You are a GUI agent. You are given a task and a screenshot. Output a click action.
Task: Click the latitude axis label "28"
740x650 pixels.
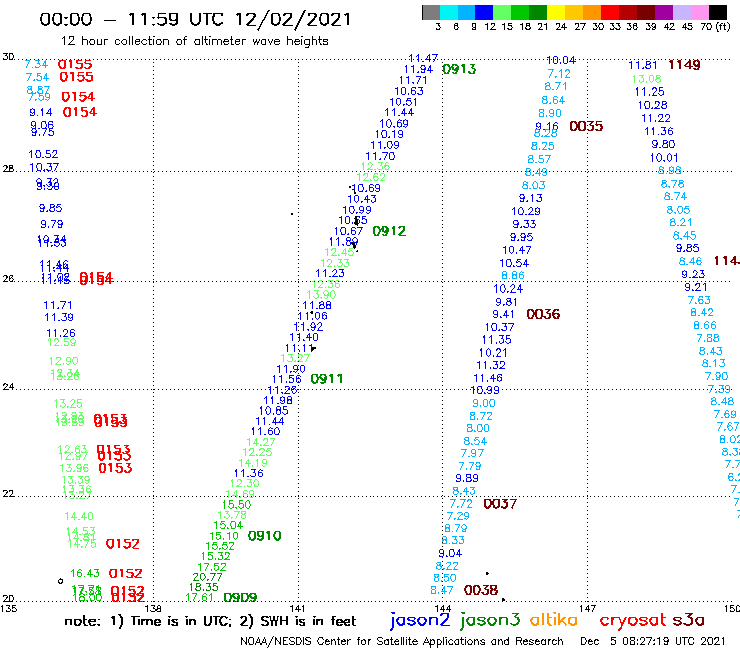click(x=8, y=169)
